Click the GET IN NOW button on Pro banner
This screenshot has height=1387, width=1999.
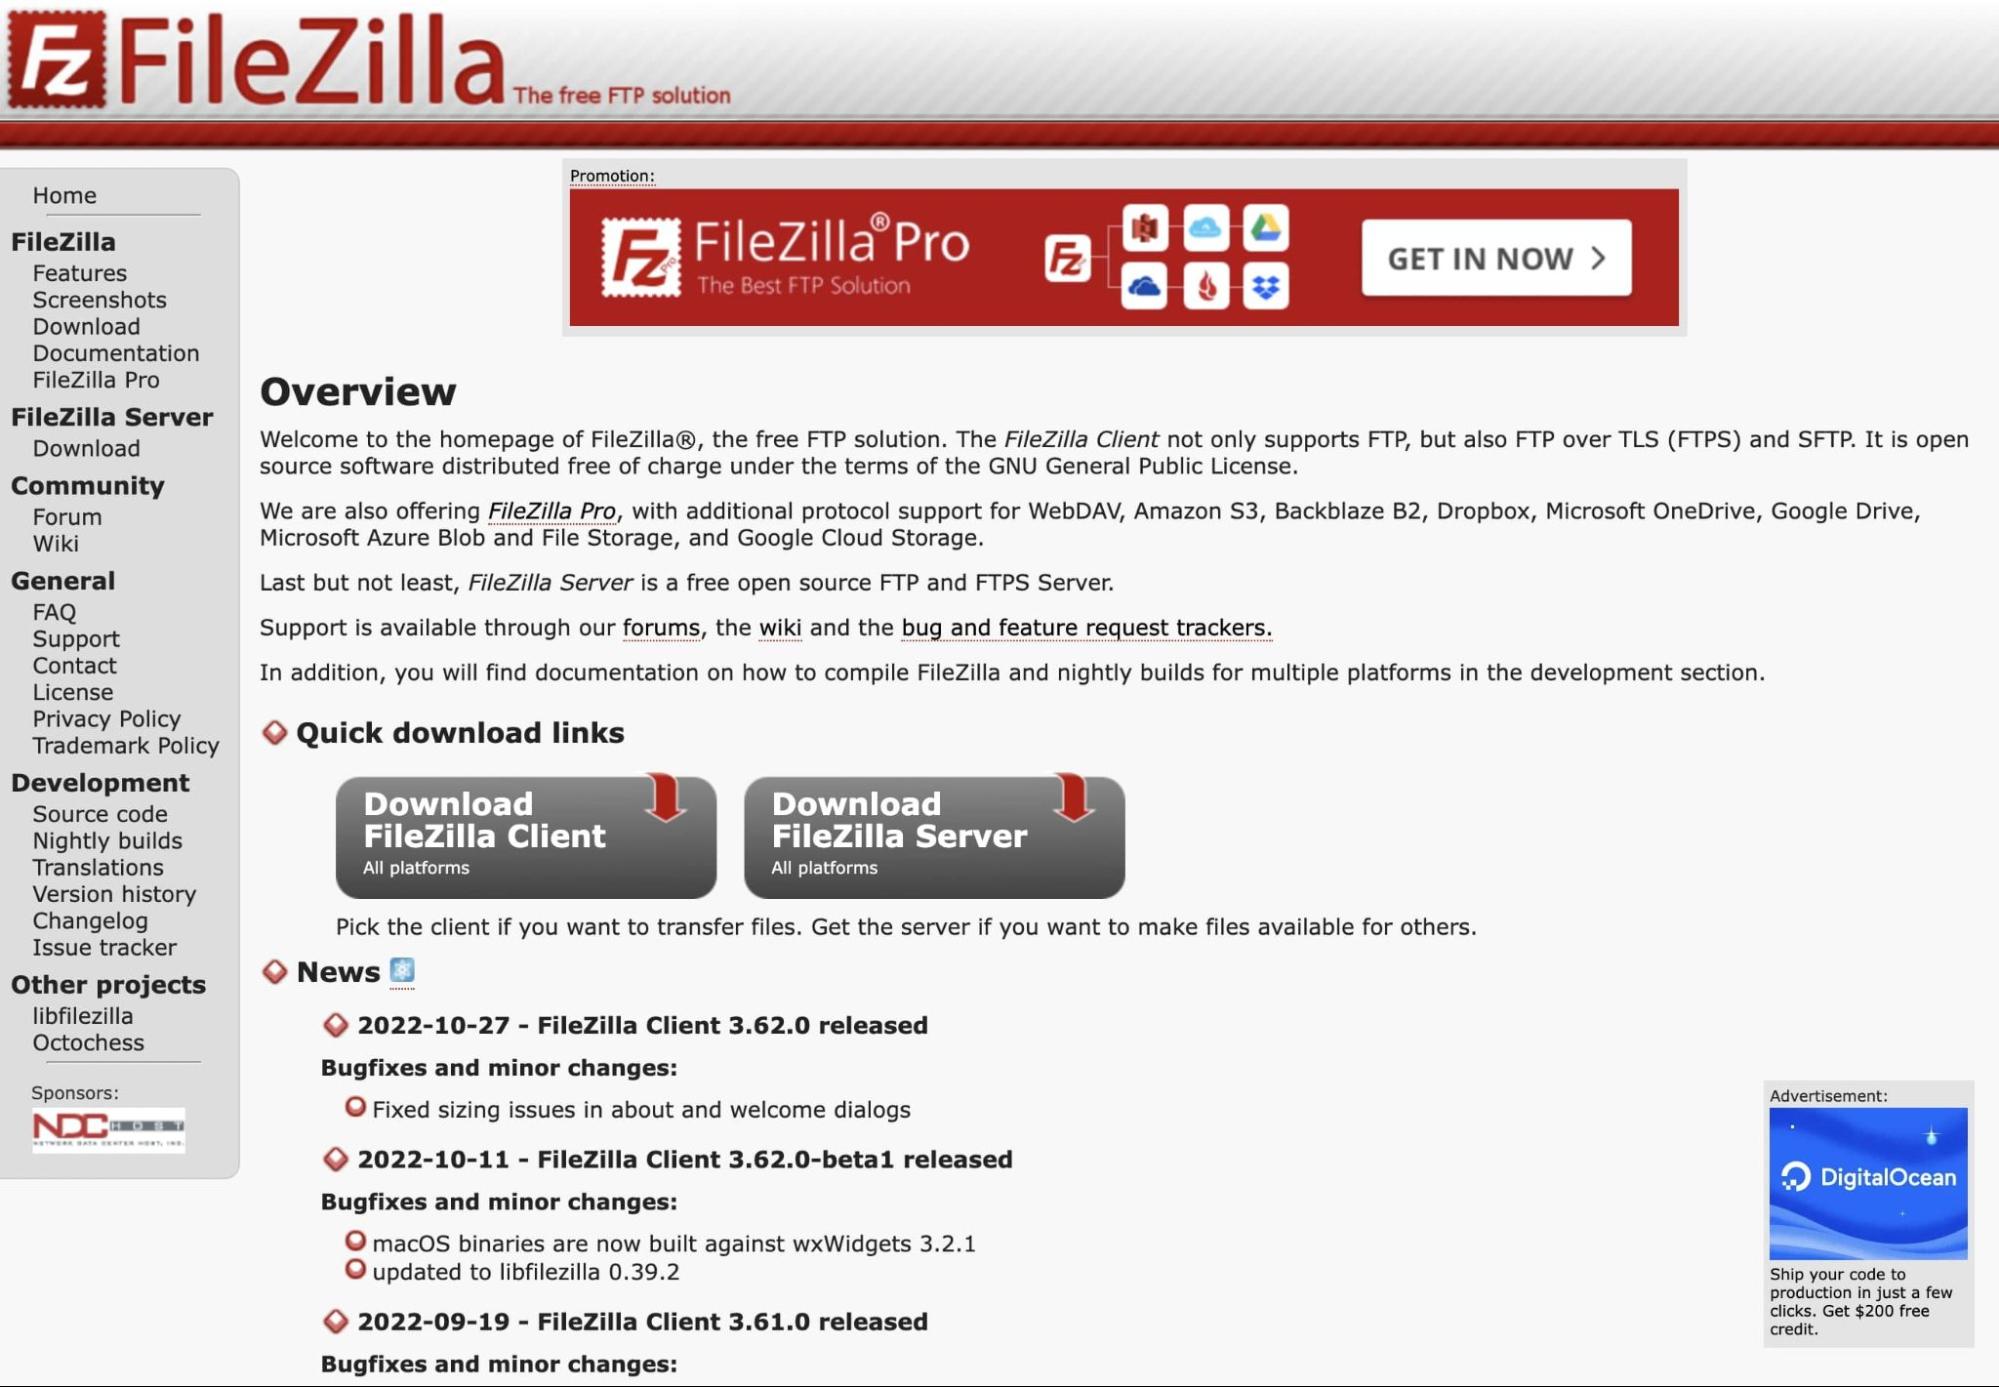click(1495, 254)
